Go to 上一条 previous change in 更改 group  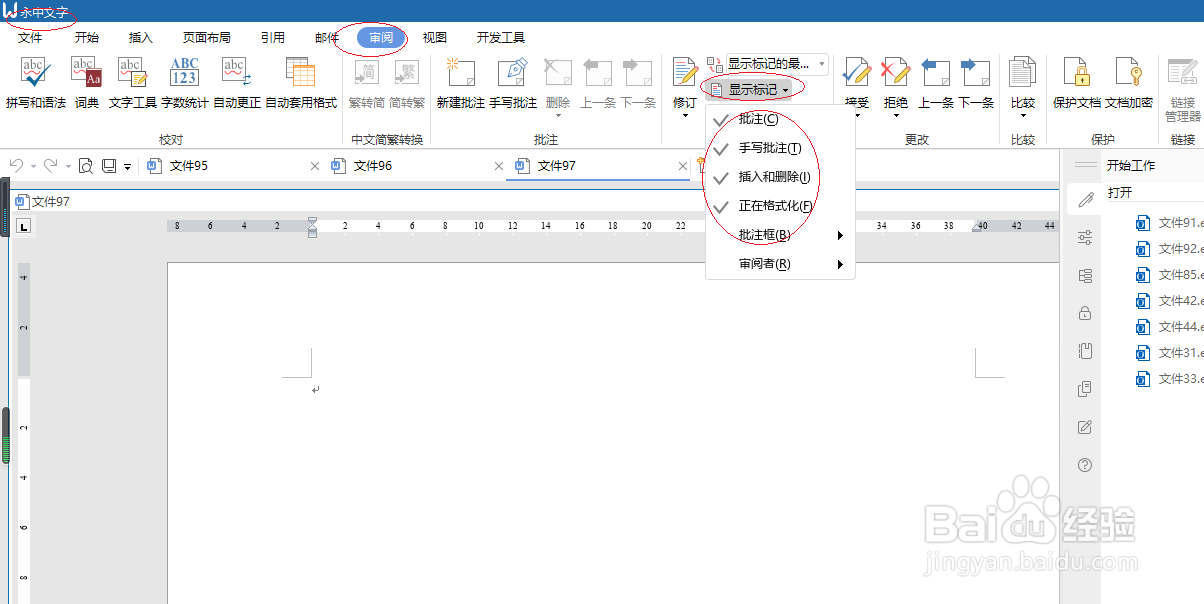click(936, 83)
